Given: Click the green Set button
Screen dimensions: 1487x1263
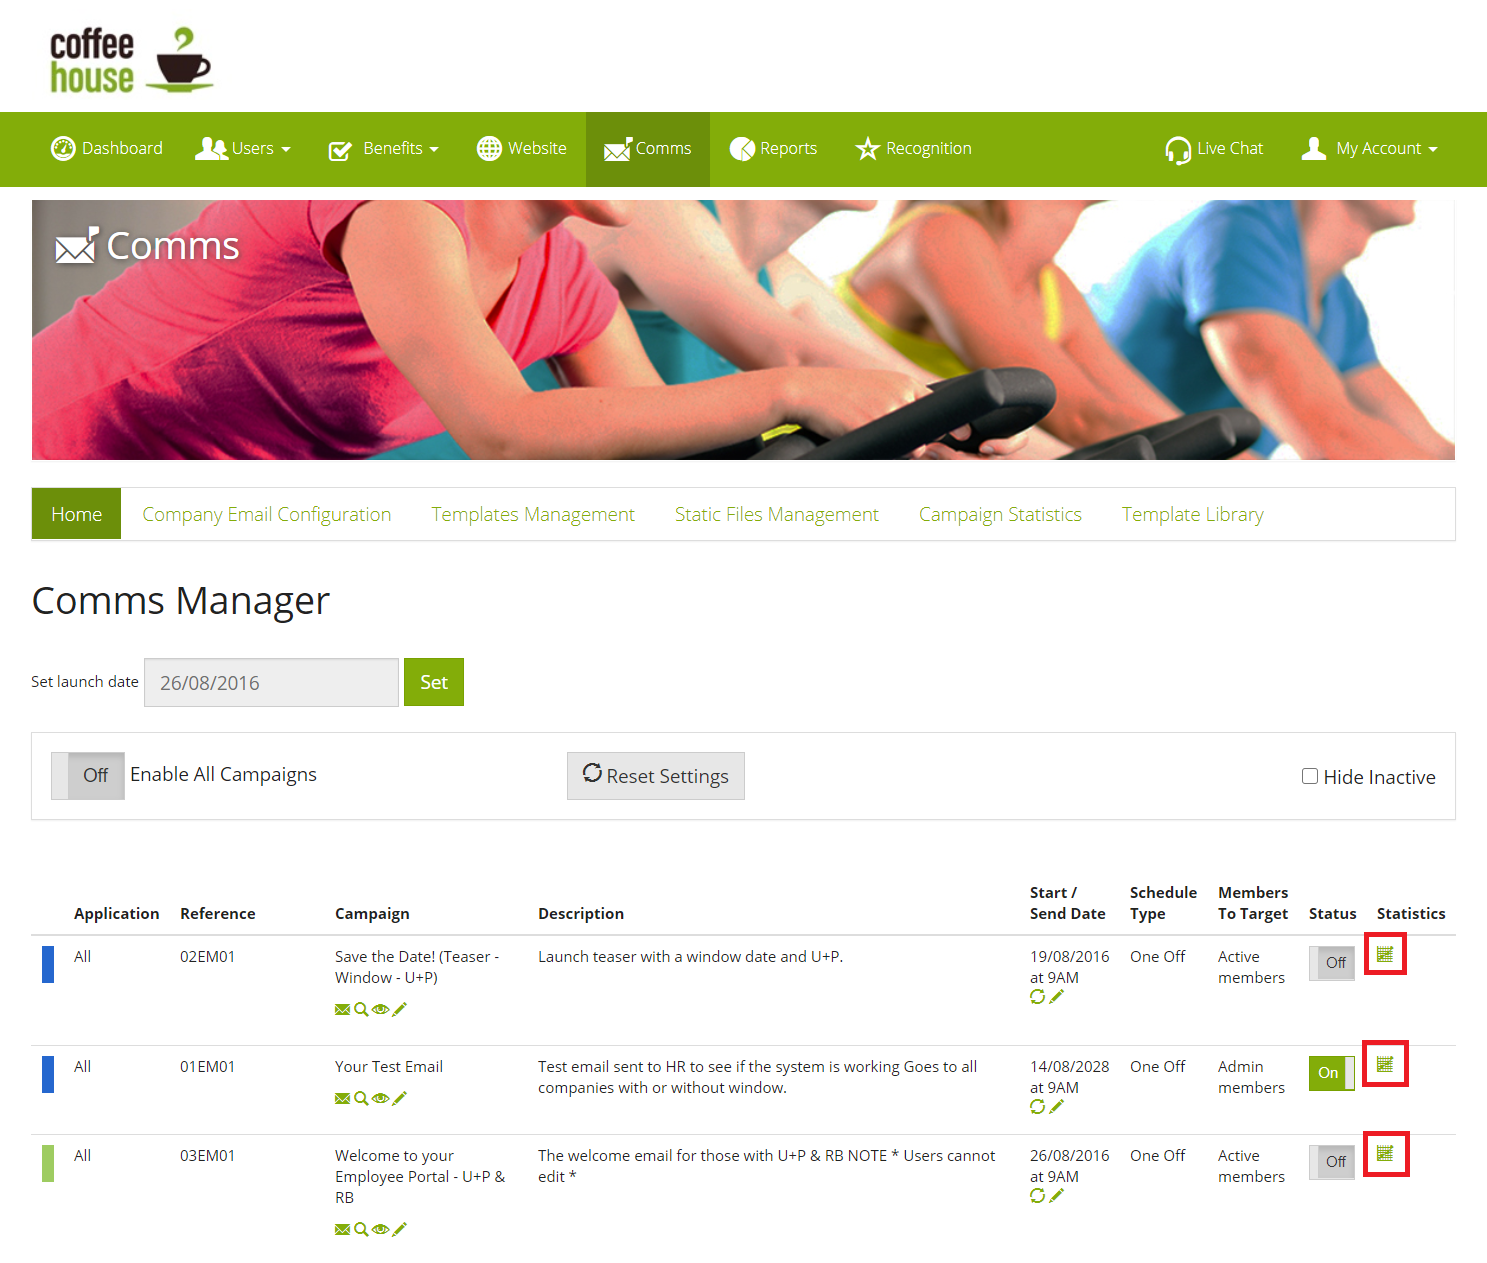Looking at the screenshot, I should pos(434,682).
